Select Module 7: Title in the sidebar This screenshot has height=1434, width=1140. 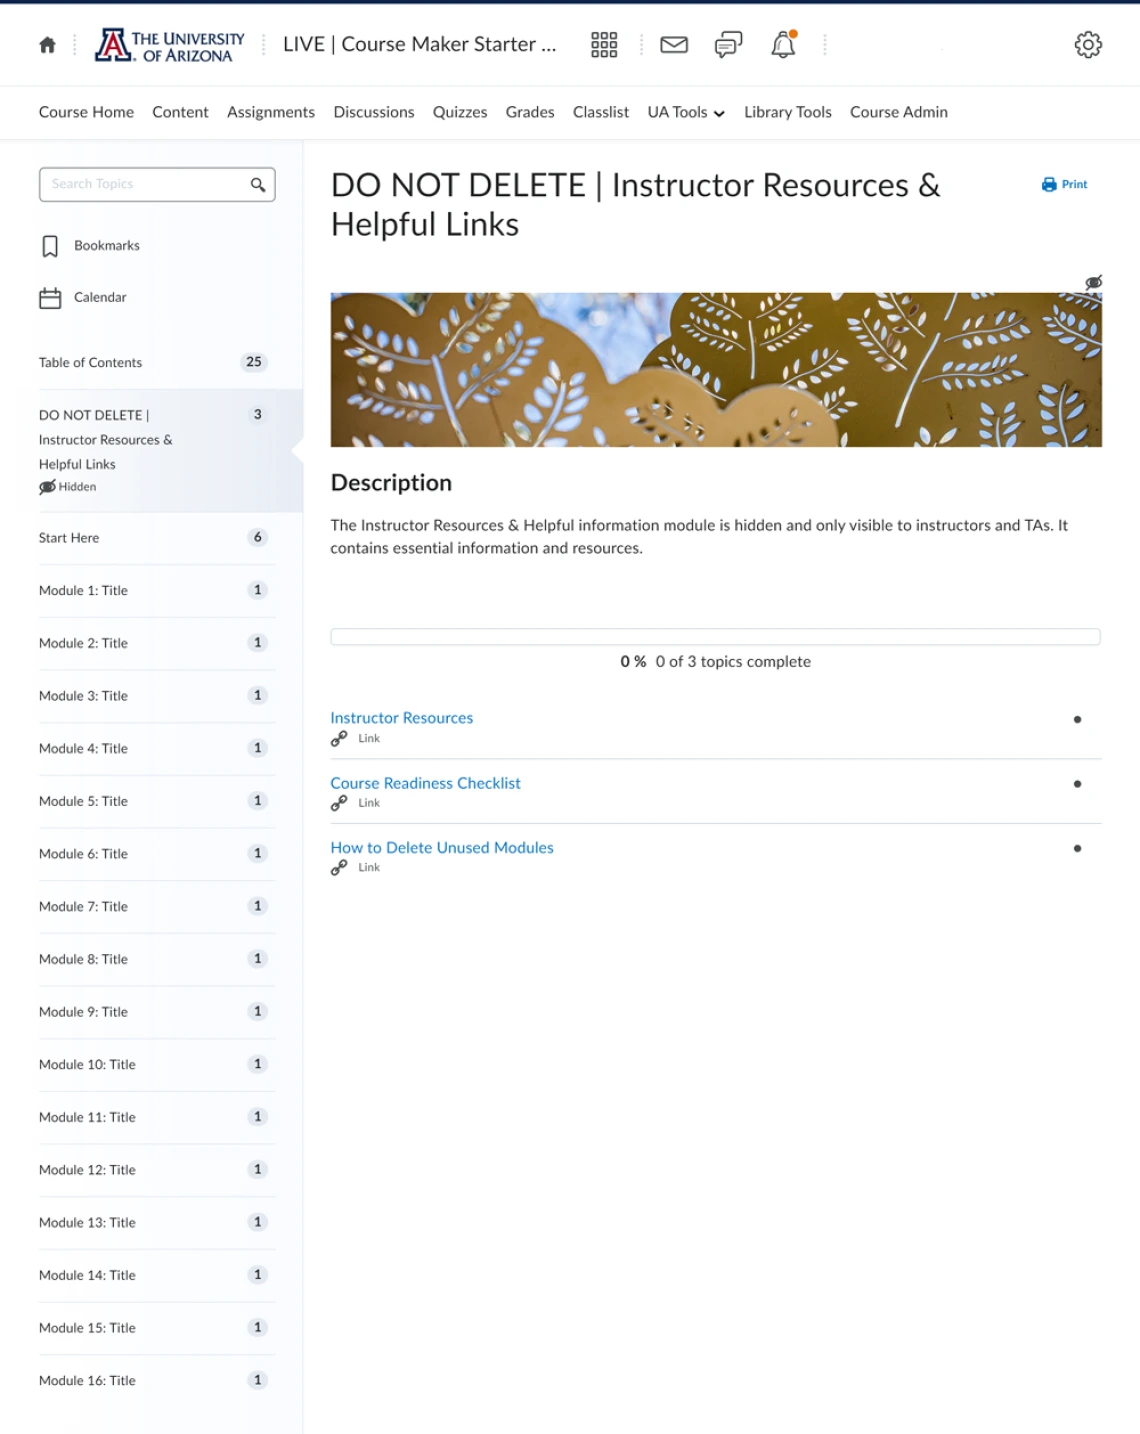(x=157, y=907)
